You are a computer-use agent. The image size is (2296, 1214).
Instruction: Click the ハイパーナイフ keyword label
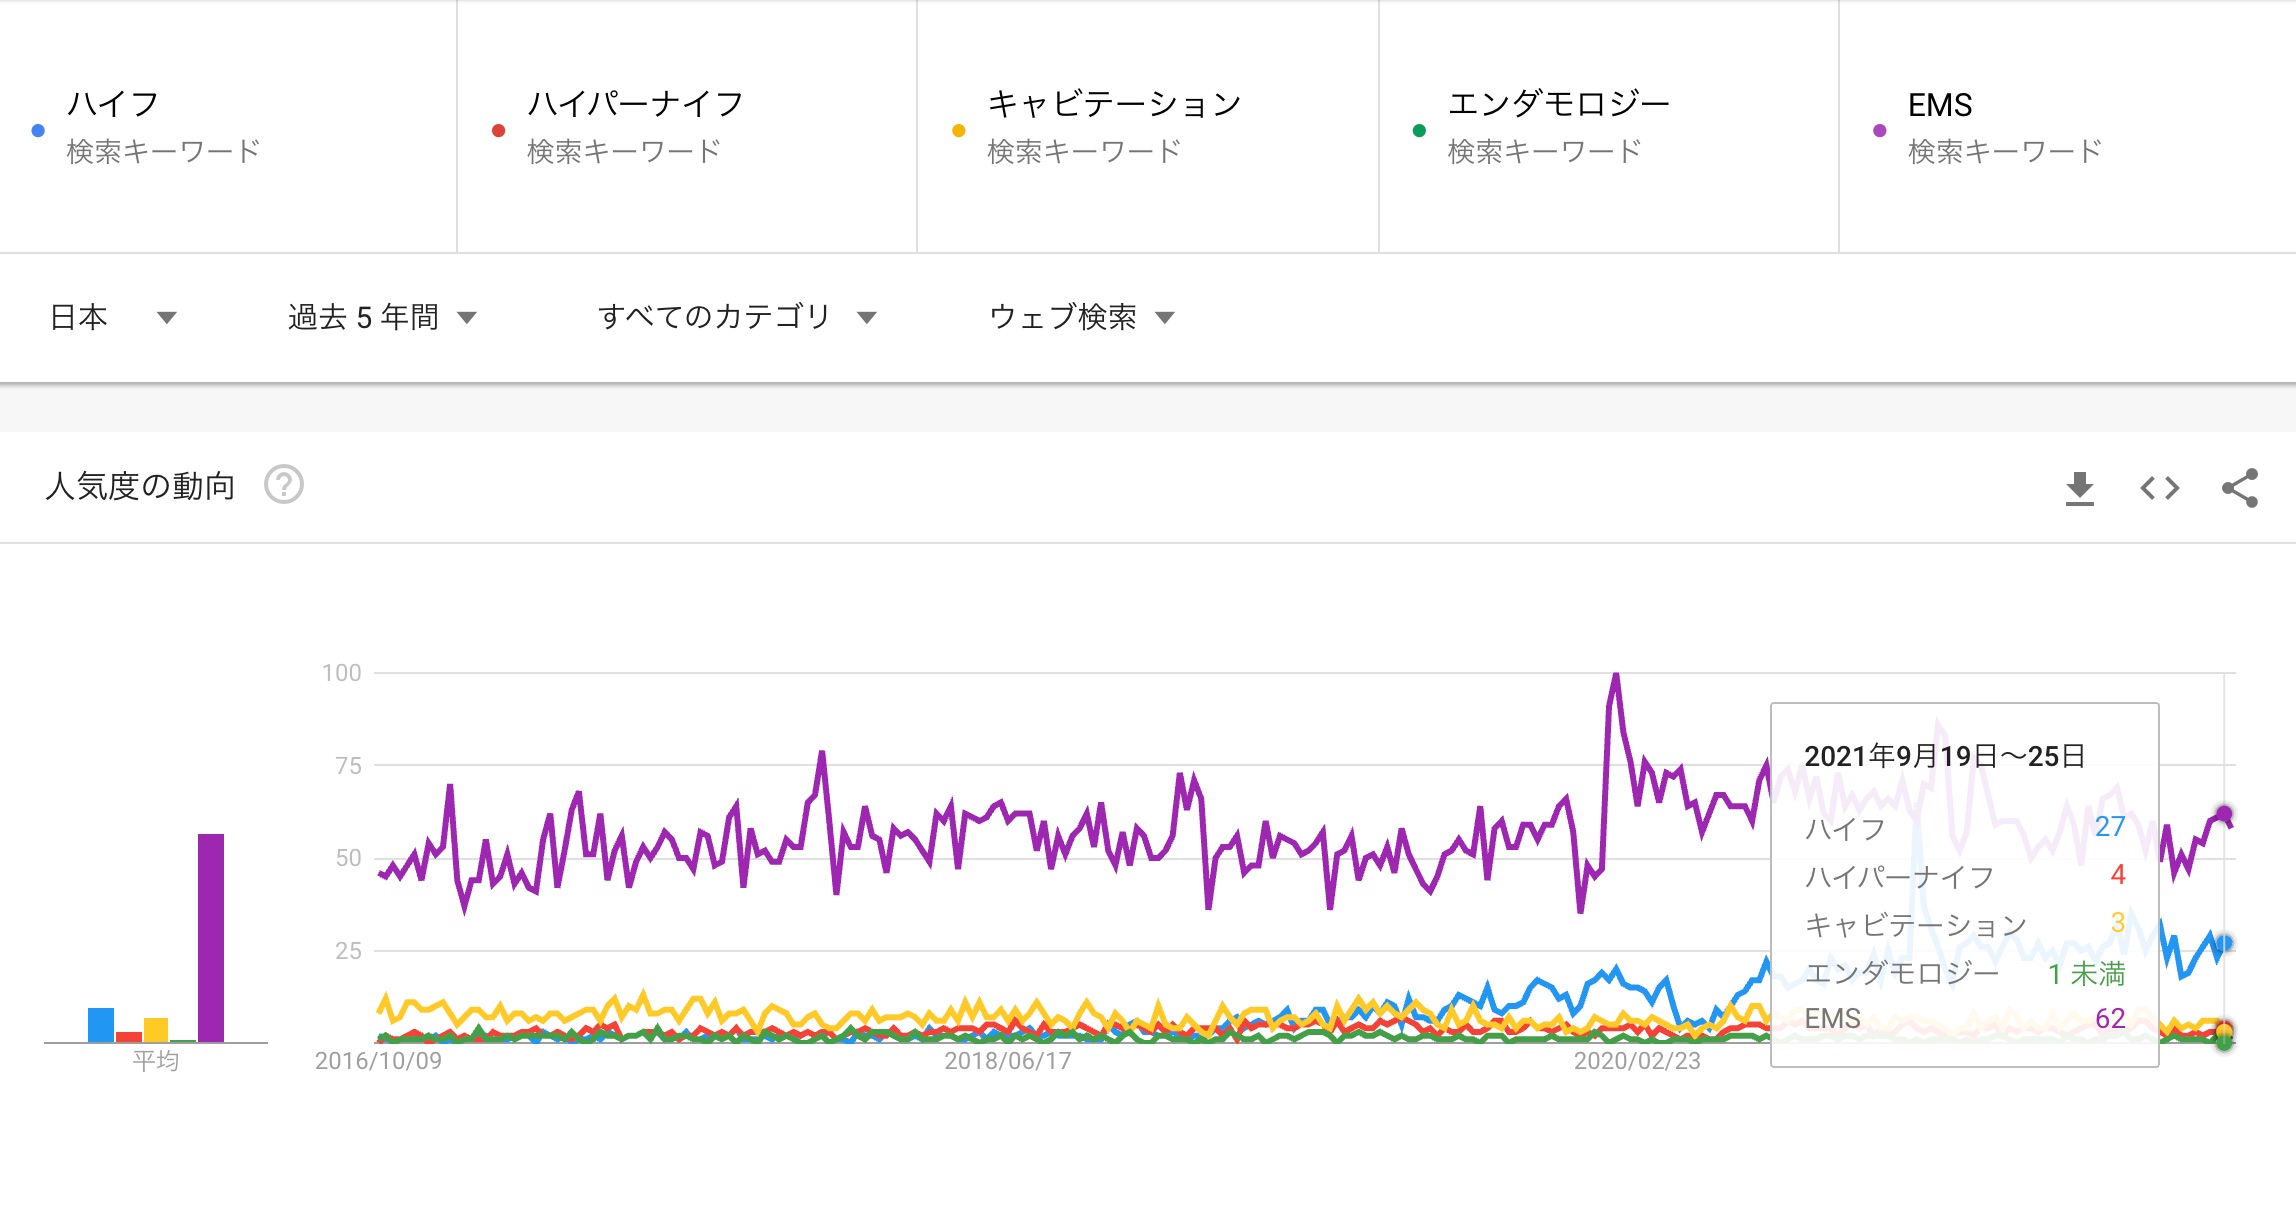635,104
